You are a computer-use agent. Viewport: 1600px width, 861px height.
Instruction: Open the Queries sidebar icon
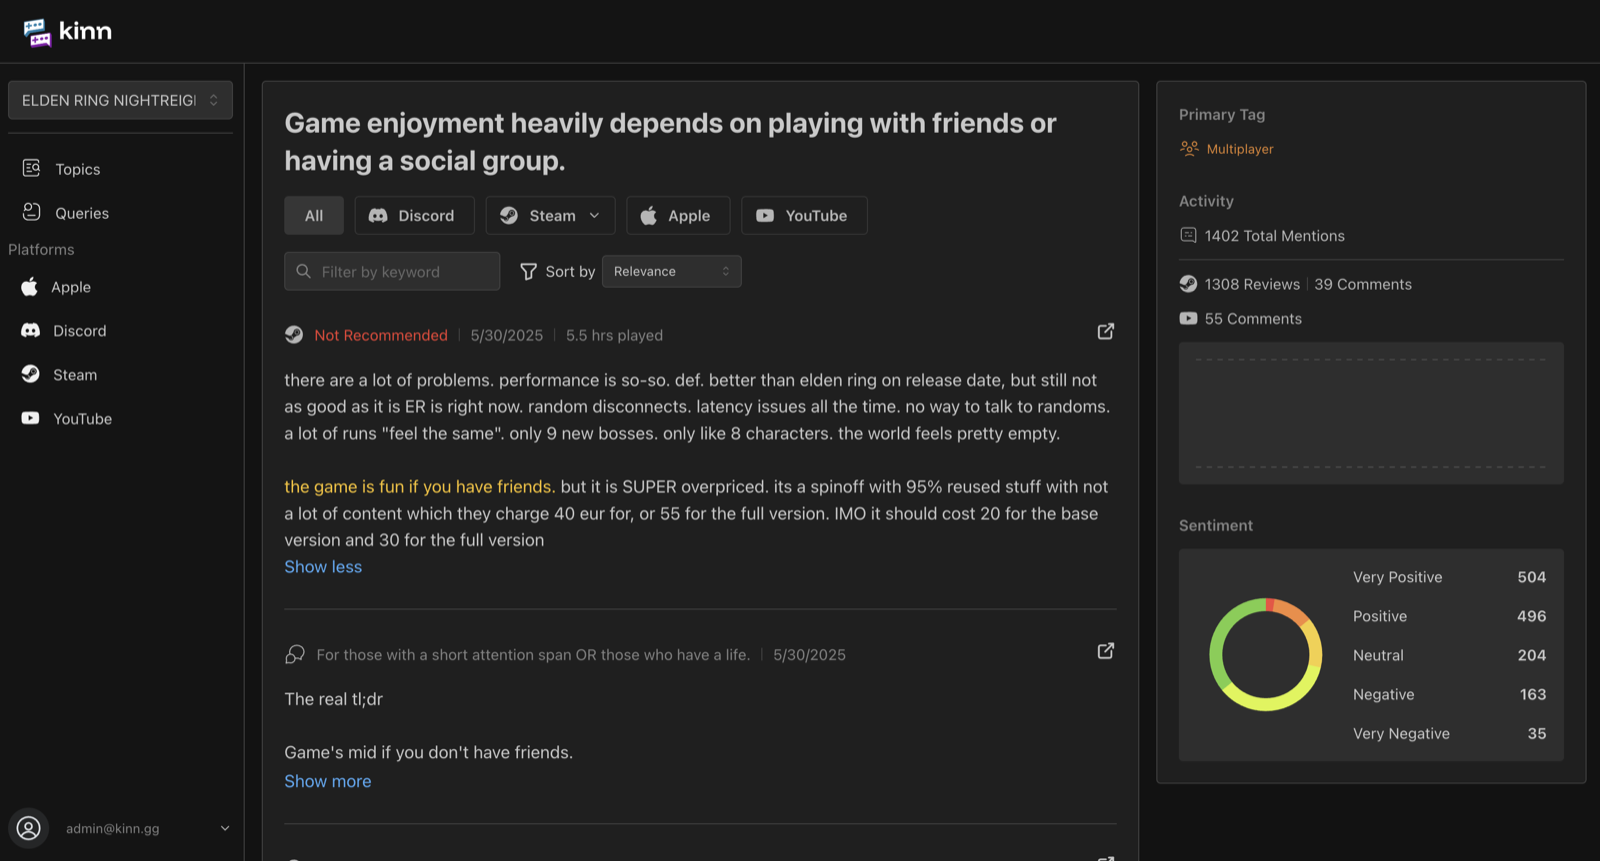31,212
